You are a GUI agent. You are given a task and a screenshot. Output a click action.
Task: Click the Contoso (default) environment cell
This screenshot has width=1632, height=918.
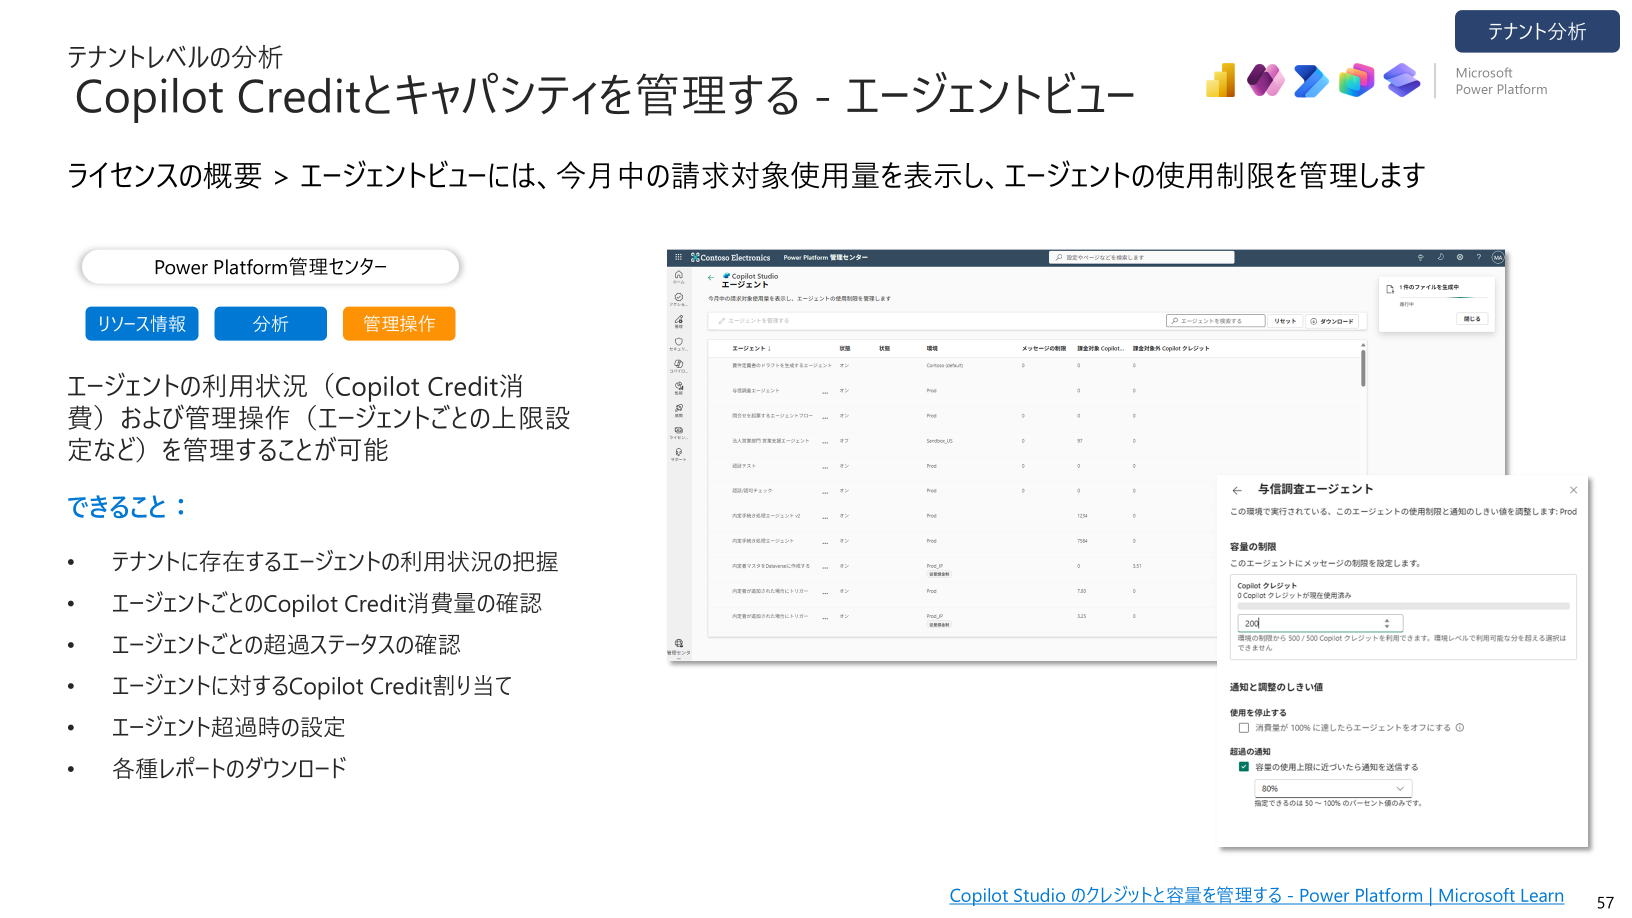(x=945, y=366)
